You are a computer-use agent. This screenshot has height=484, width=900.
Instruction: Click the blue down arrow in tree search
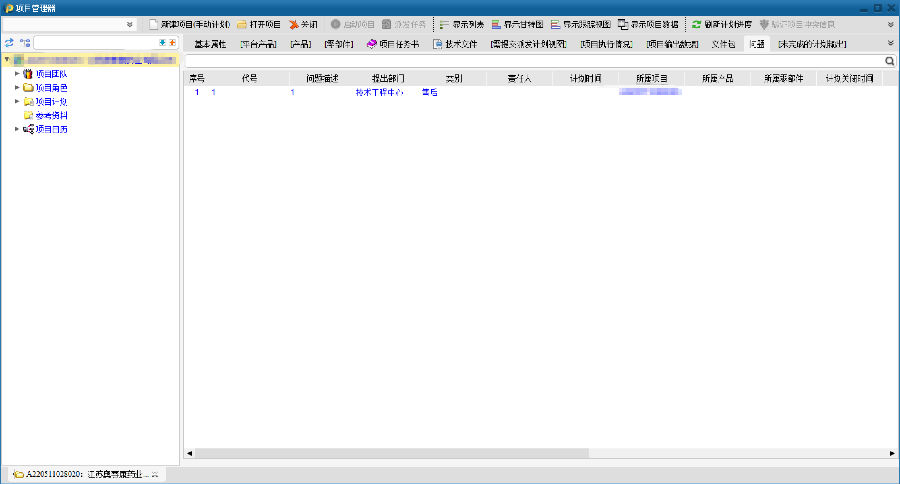tap(162, 42)
